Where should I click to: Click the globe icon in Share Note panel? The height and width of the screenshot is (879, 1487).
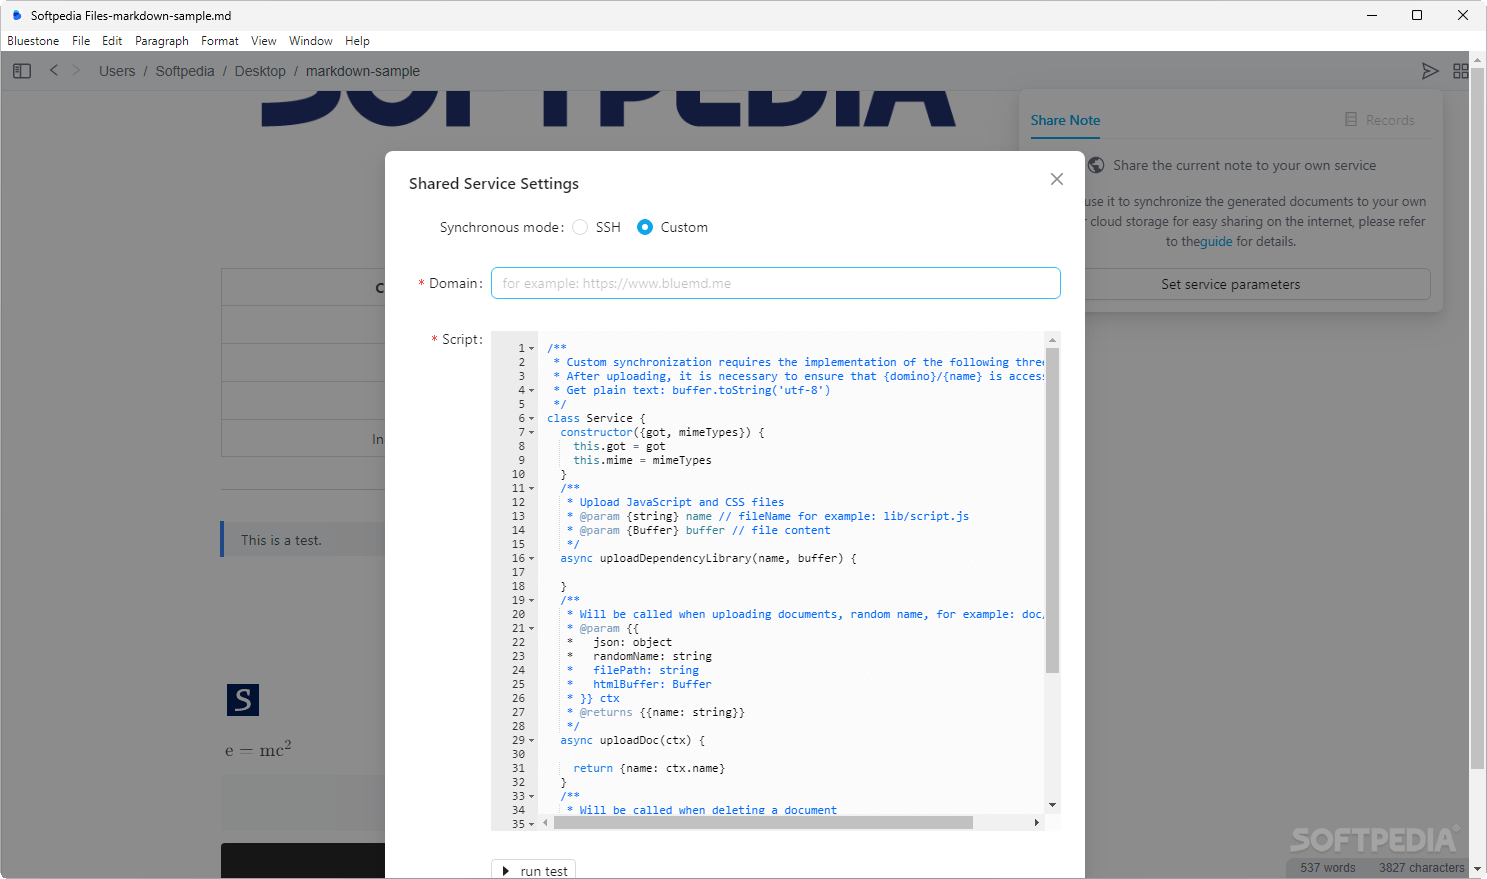[1096, 165]
